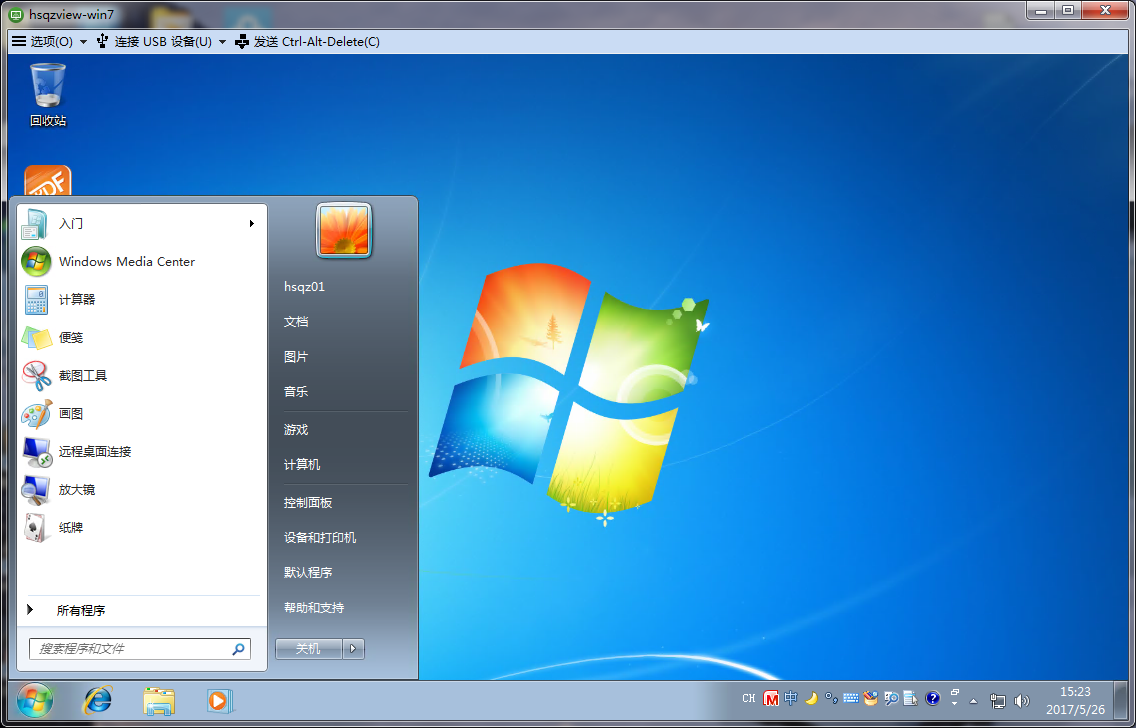
Task: Click the IME search magnifier icon
Action: click(x=891, y=698)
